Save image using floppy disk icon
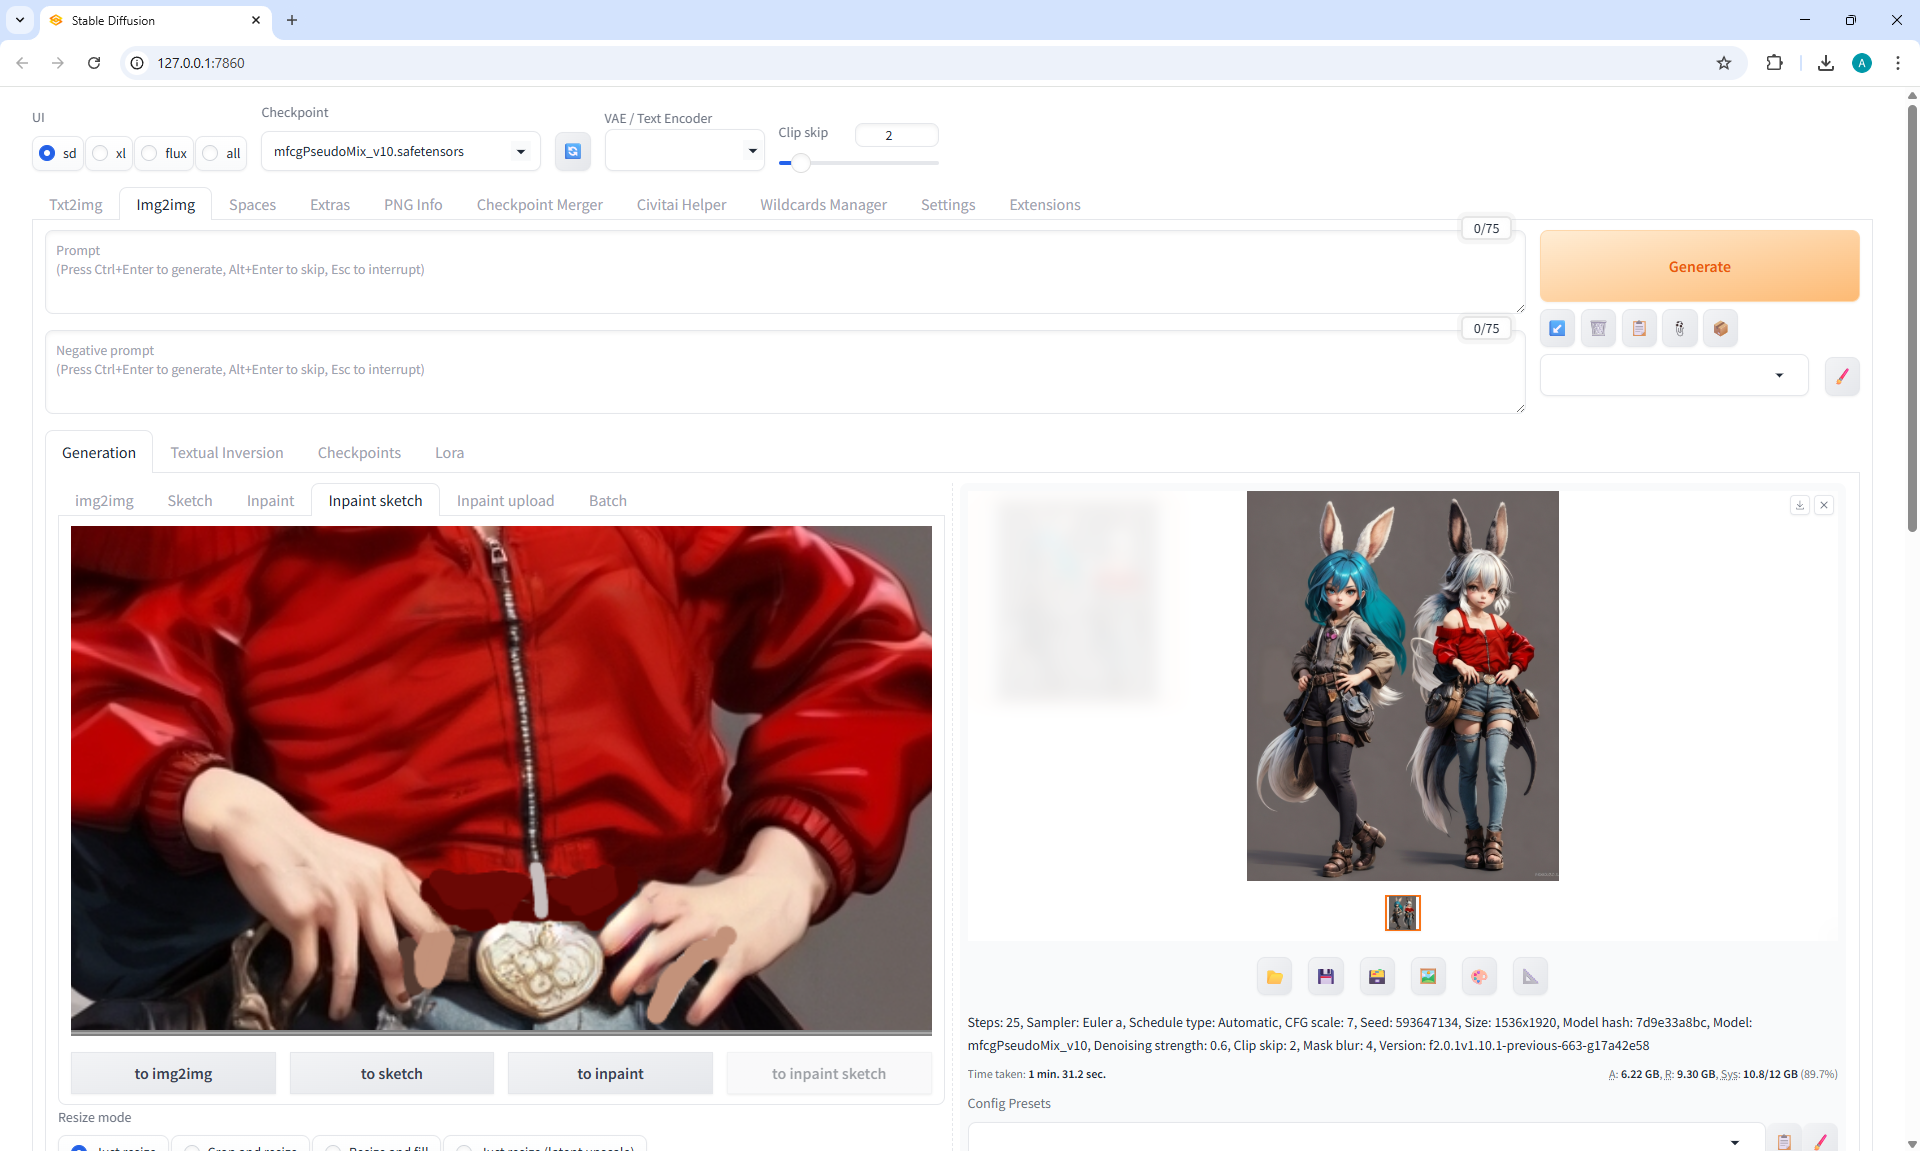This screenshot has height=1151, width=1920. (x=1325, y=977)
